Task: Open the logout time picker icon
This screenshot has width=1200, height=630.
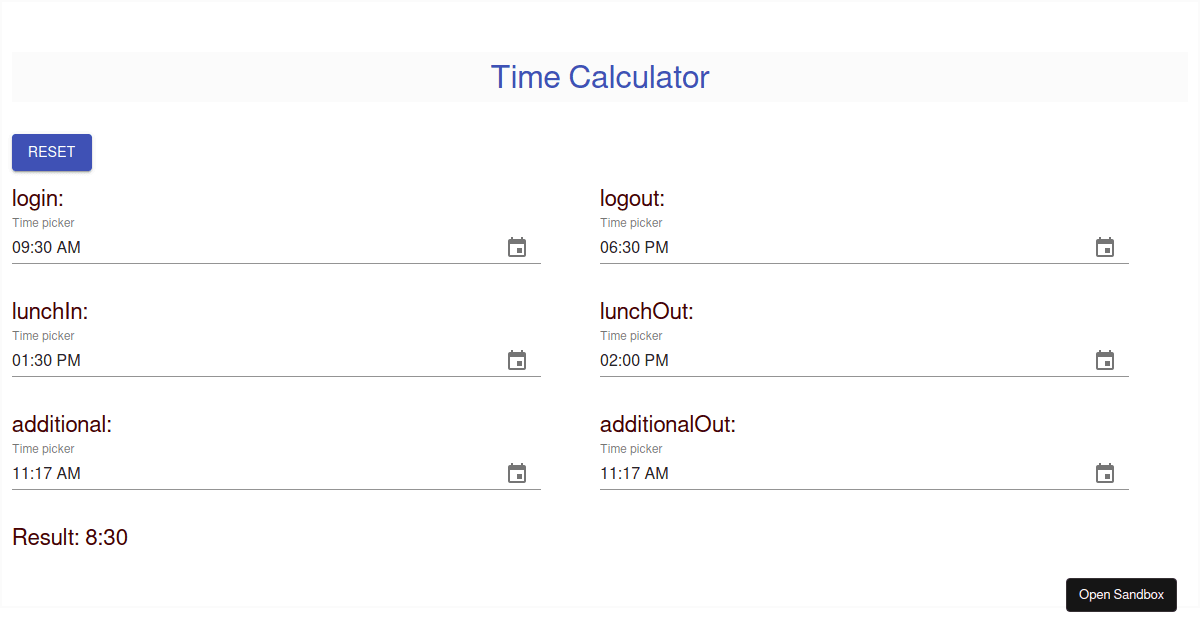Action: click(1105, 247)
